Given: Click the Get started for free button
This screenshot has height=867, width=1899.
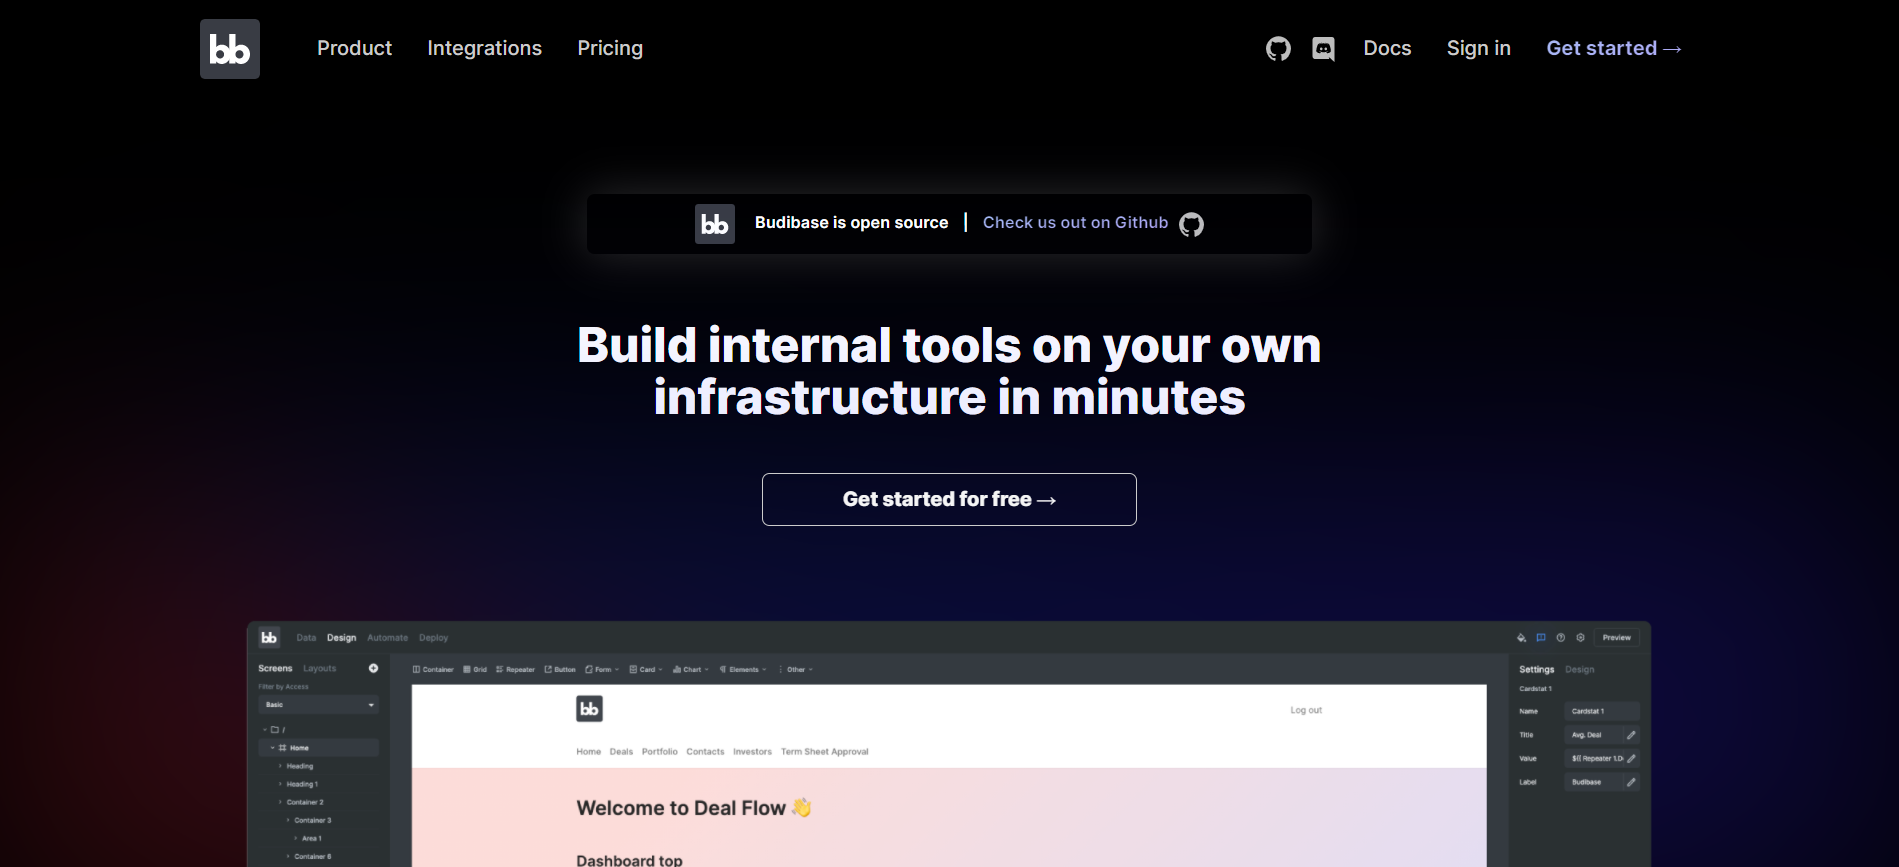Looking at the screenshot, I should click(949, 499).
